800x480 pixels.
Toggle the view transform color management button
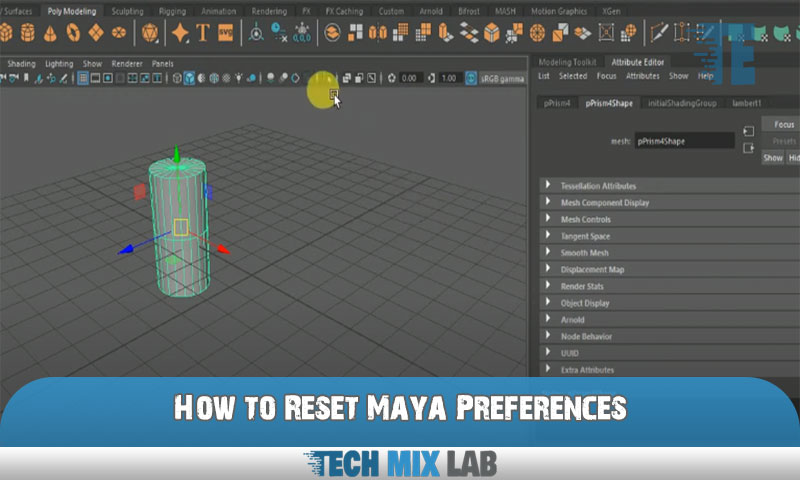click(471, 78)
